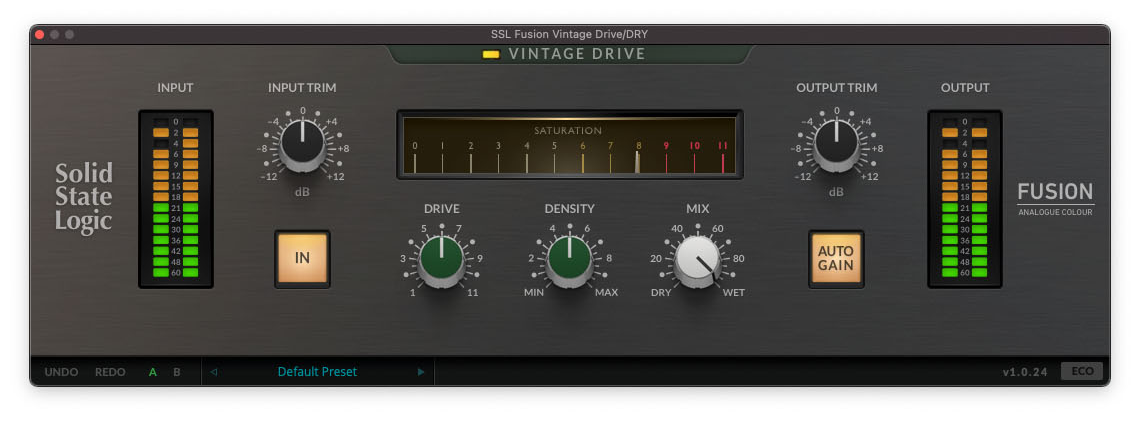Viewport: 1138px width, 421px height.
Task: Click the DENSITY label
Action: (570, 209)
